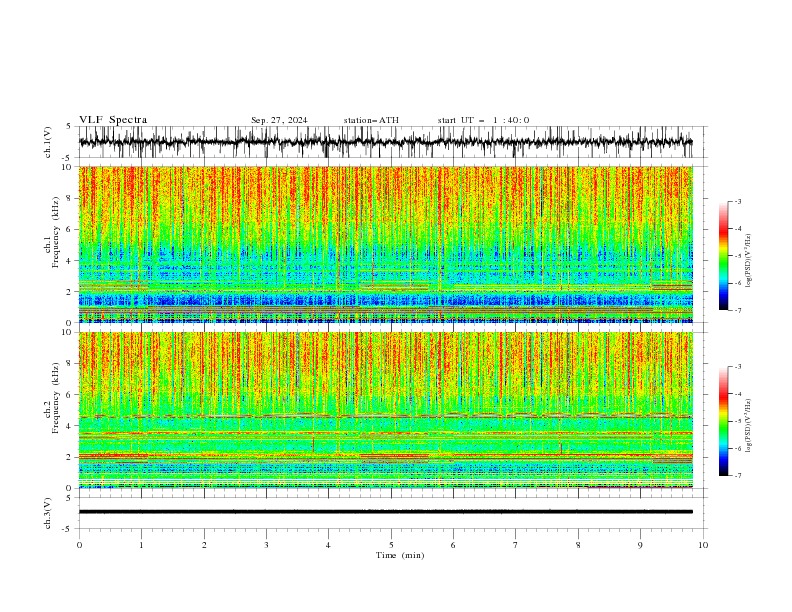Click the ch.1 spectrogram panel

click(385, 244)
